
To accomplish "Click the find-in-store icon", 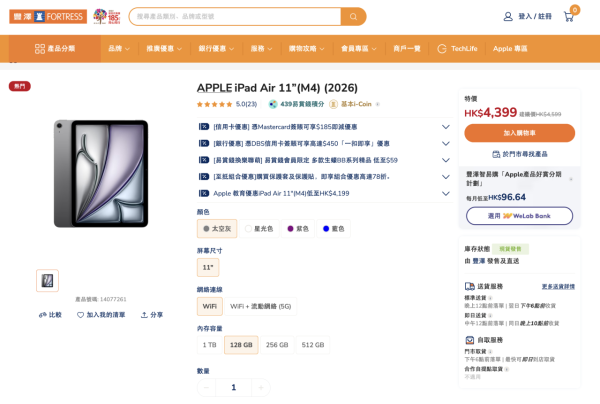I will point(496,154).
